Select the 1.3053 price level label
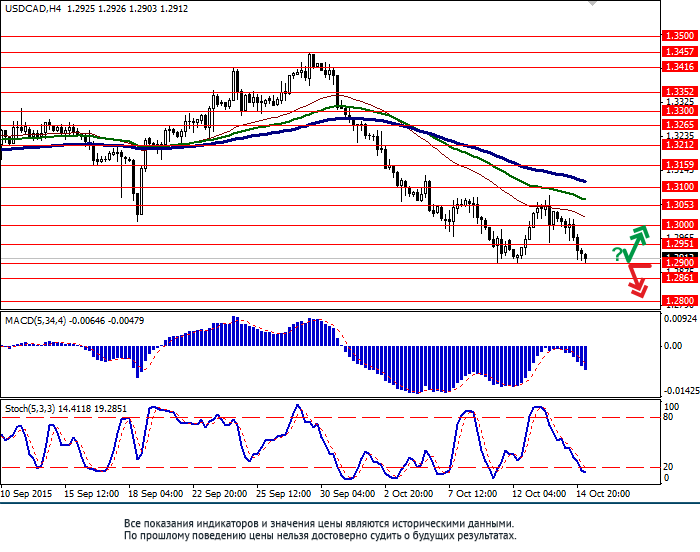The height and width of the screenshot is (552, 700). 680,205
